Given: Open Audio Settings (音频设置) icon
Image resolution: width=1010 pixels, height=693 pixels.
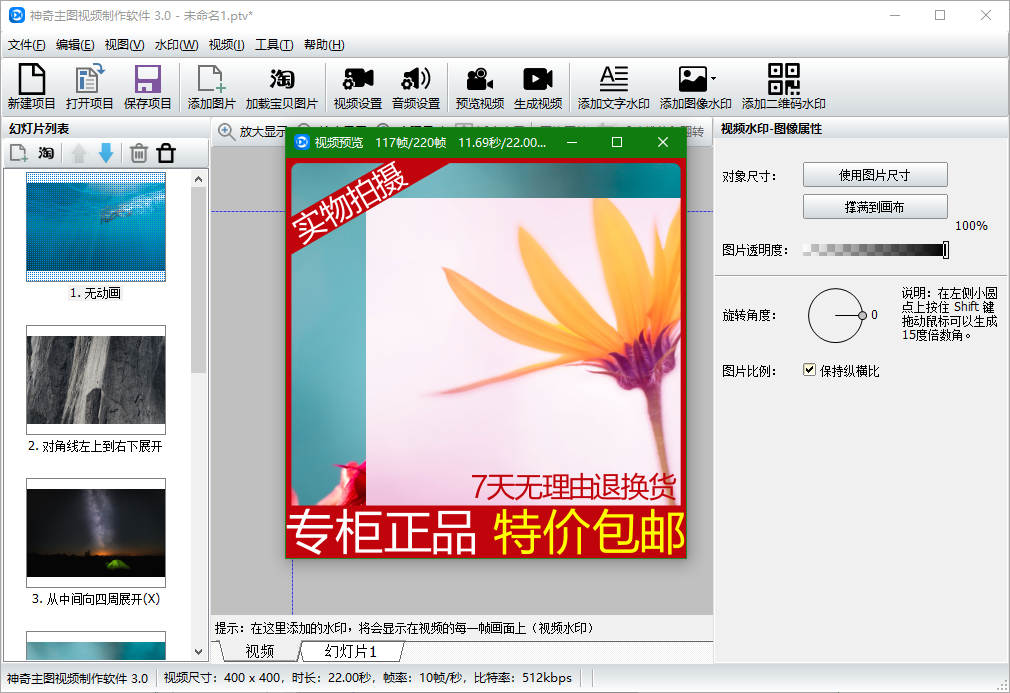Looking at the screenshot, I should click(415, 87).
